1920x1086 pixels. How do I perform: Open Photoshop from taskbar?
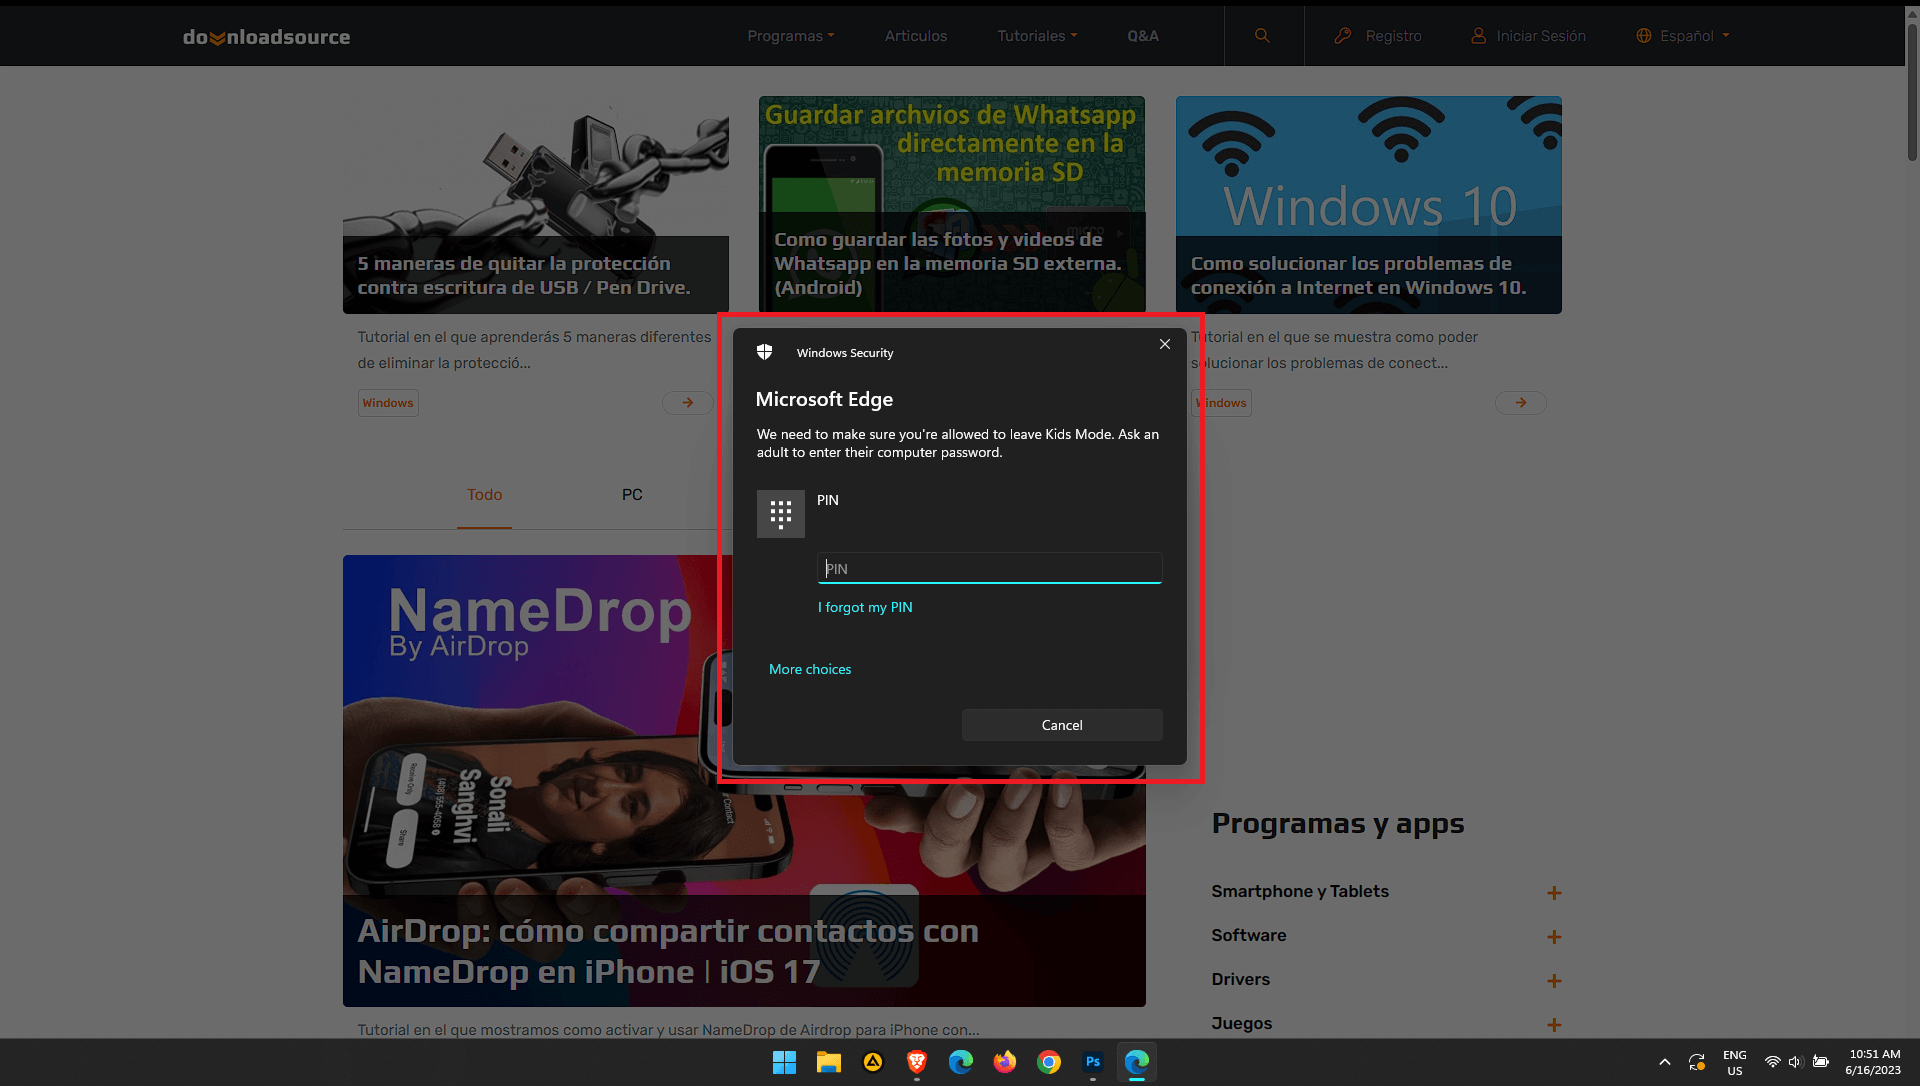click(1093, 1062)
